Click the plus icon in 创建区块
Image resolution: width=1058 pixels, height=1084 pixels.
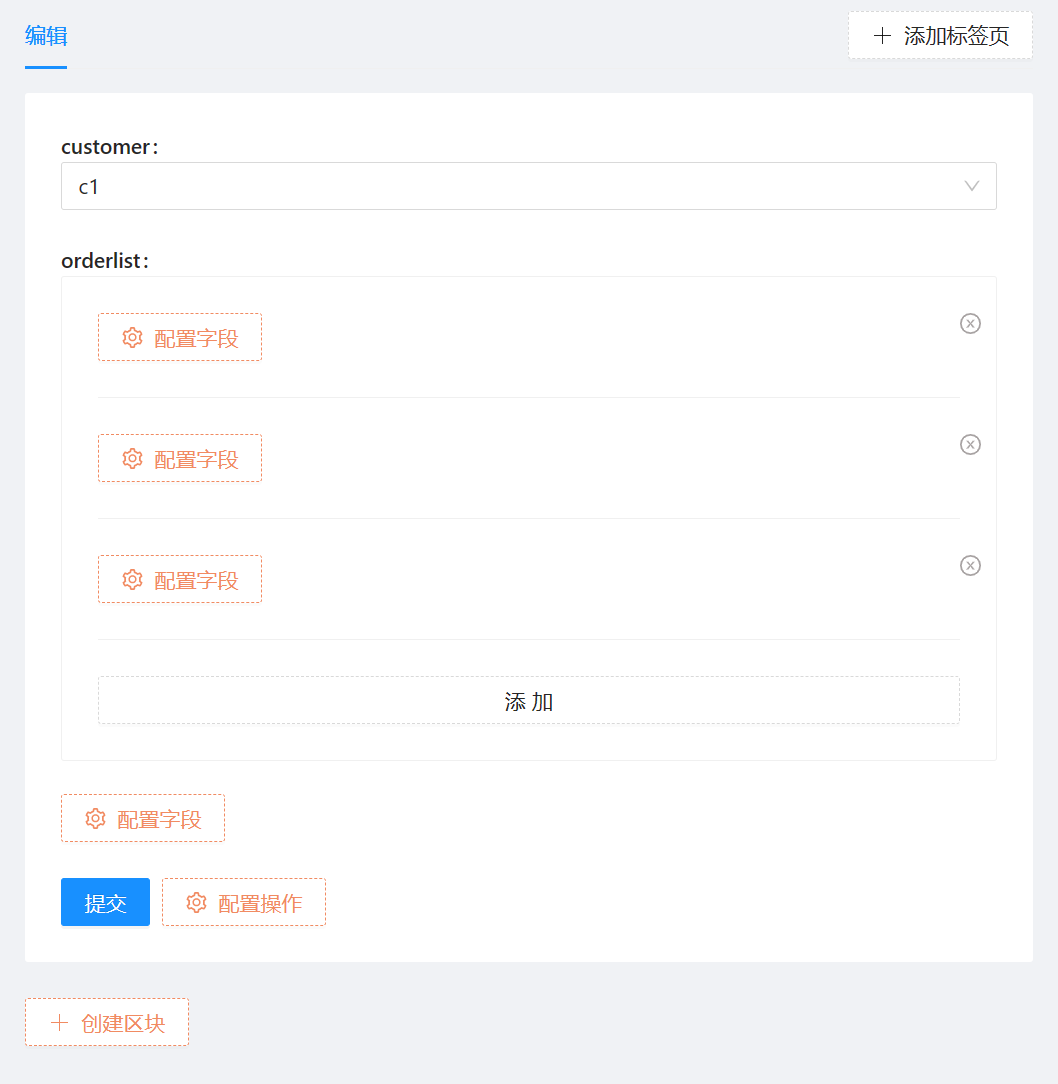[x=59, y=1023]
